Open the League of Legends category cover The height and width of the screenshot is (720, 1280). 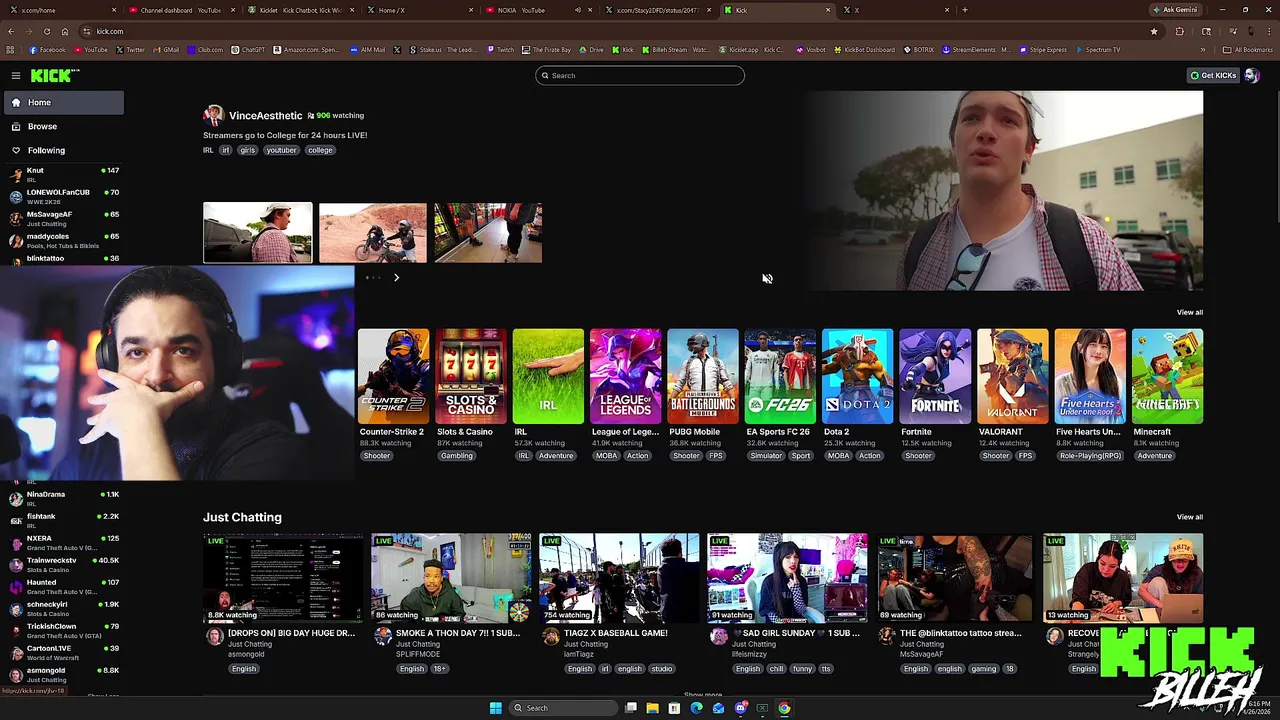tap(625, 376)
